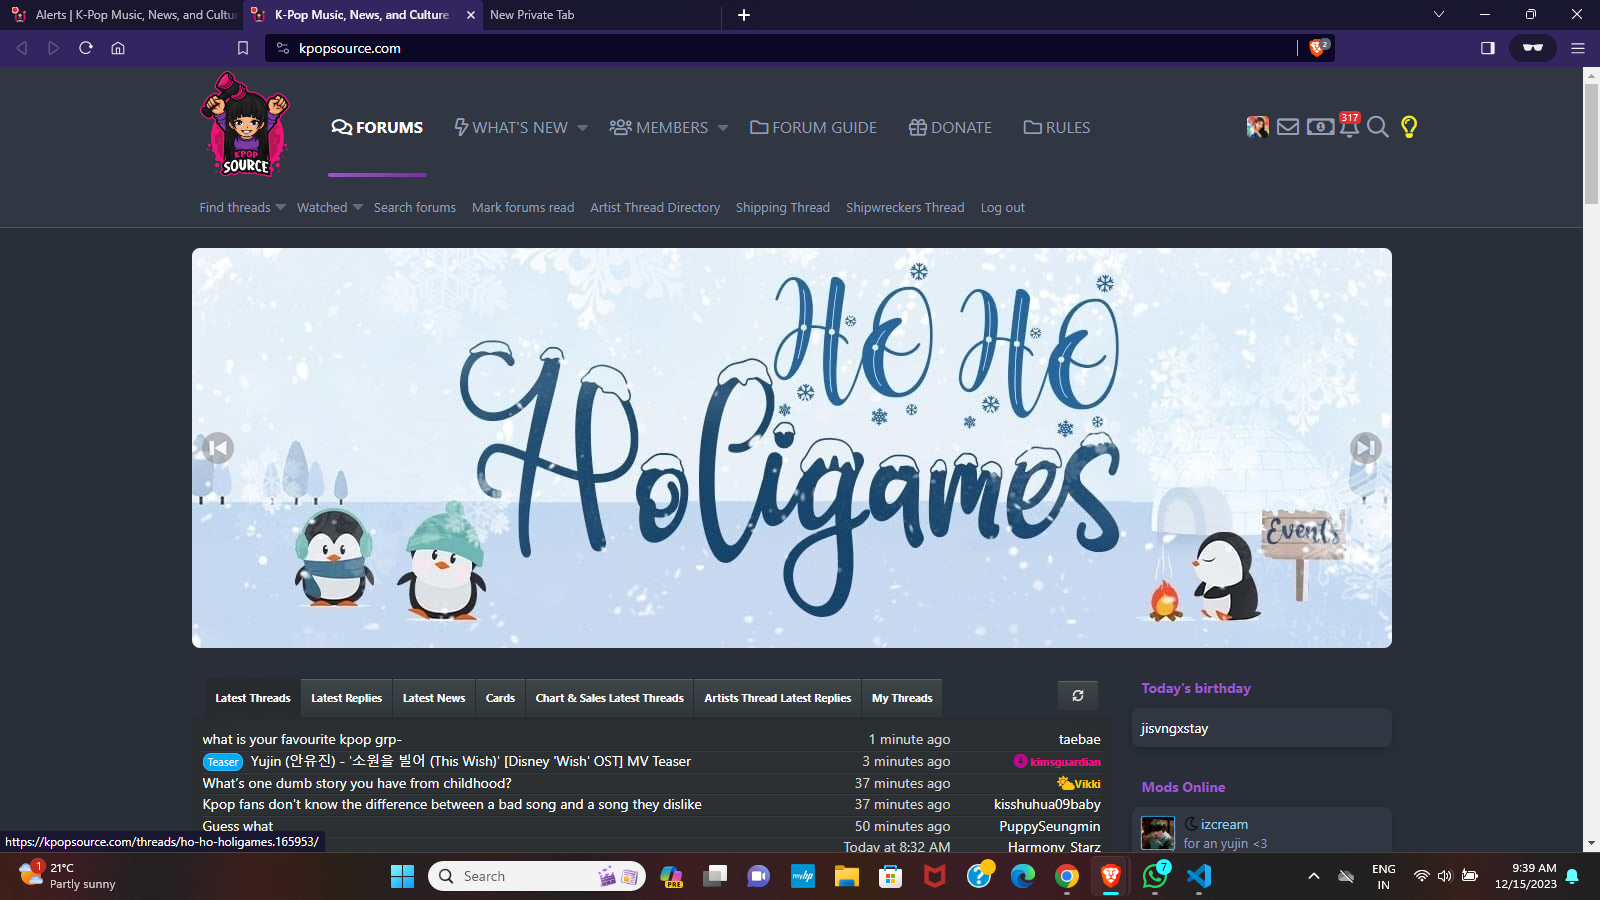The image size is (1600, 900).
Task: Click the Log out link
Action: (1002, 207)
